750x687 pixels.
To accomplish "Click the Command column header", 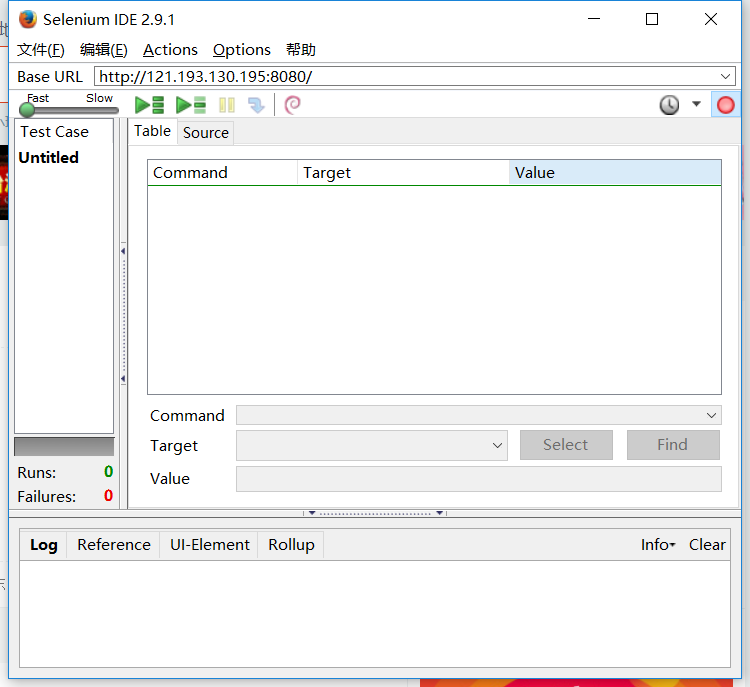I will 222,173.
